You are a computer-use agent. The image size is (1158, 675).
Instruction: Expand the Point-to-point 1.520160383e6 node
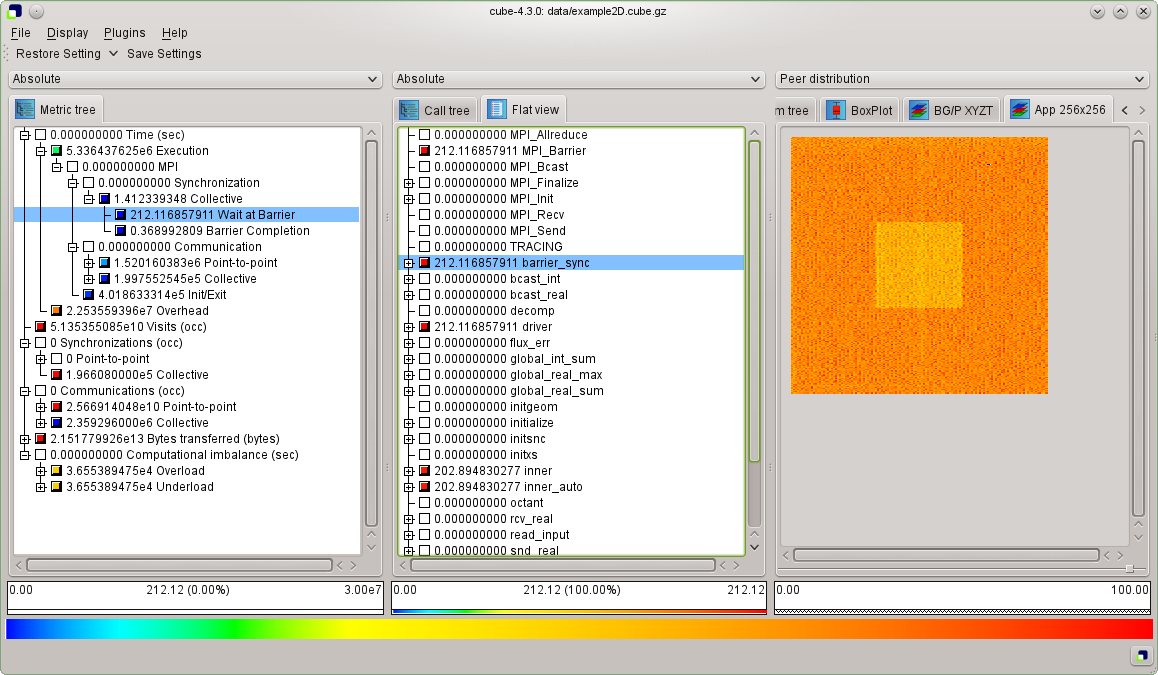[x=89, y=263]
